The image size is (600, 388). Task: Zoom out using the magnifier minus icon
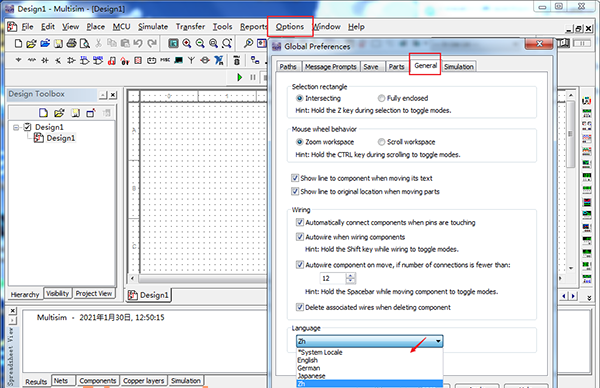pos(200,43)
